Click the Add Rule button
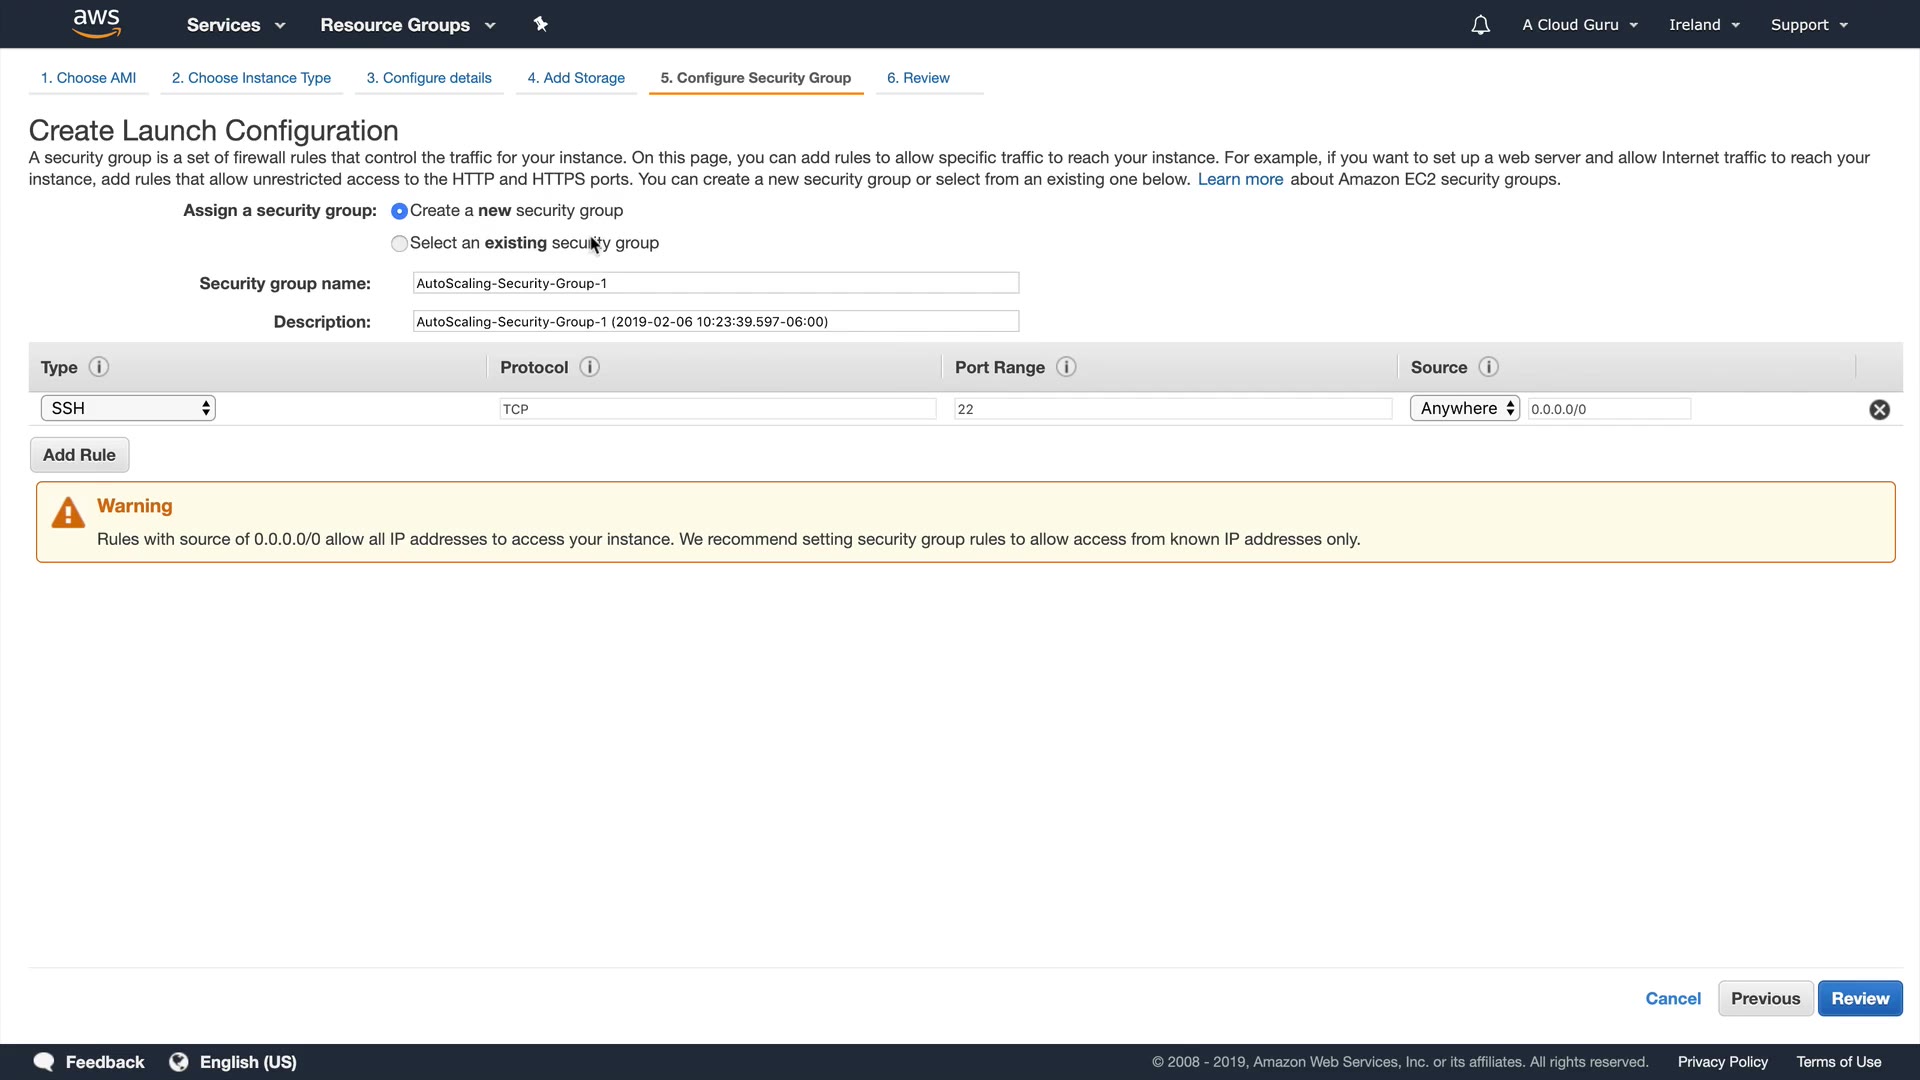Image resolution: width=1920 pixels, height=1080 pixels. point(79,455)
